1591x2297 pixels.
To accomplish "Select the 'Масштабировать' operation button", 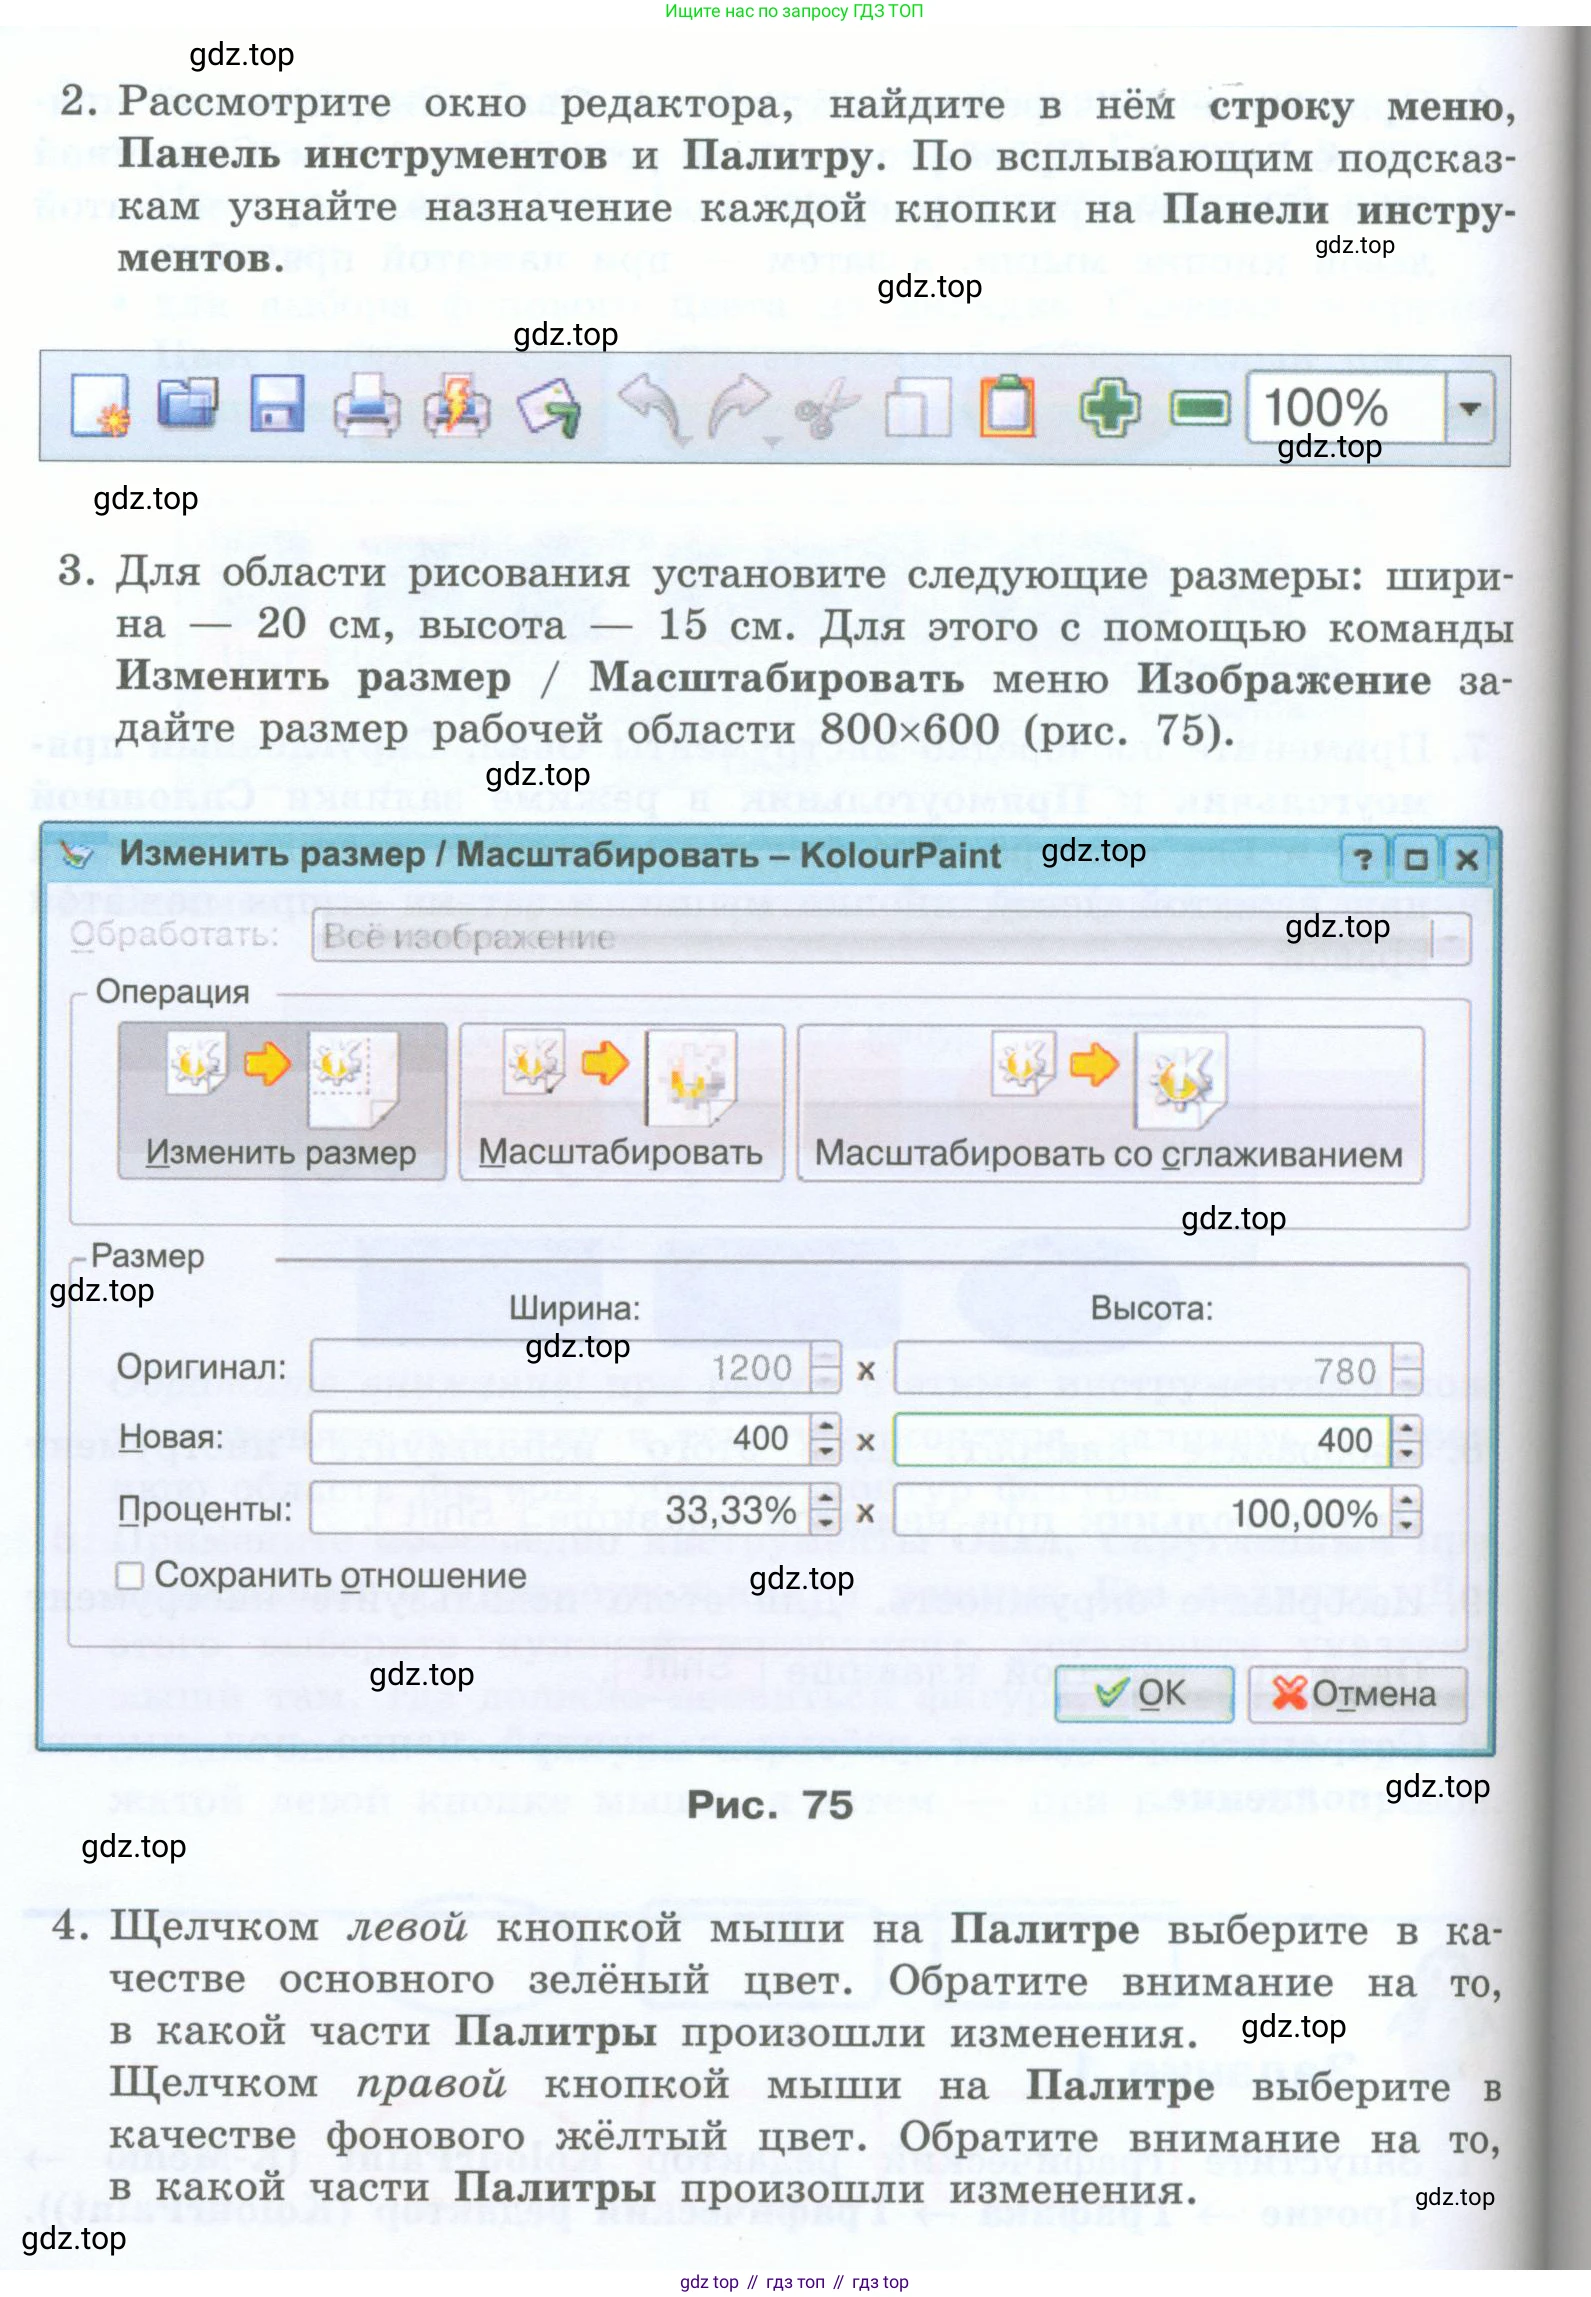I will coord(621,1102).
